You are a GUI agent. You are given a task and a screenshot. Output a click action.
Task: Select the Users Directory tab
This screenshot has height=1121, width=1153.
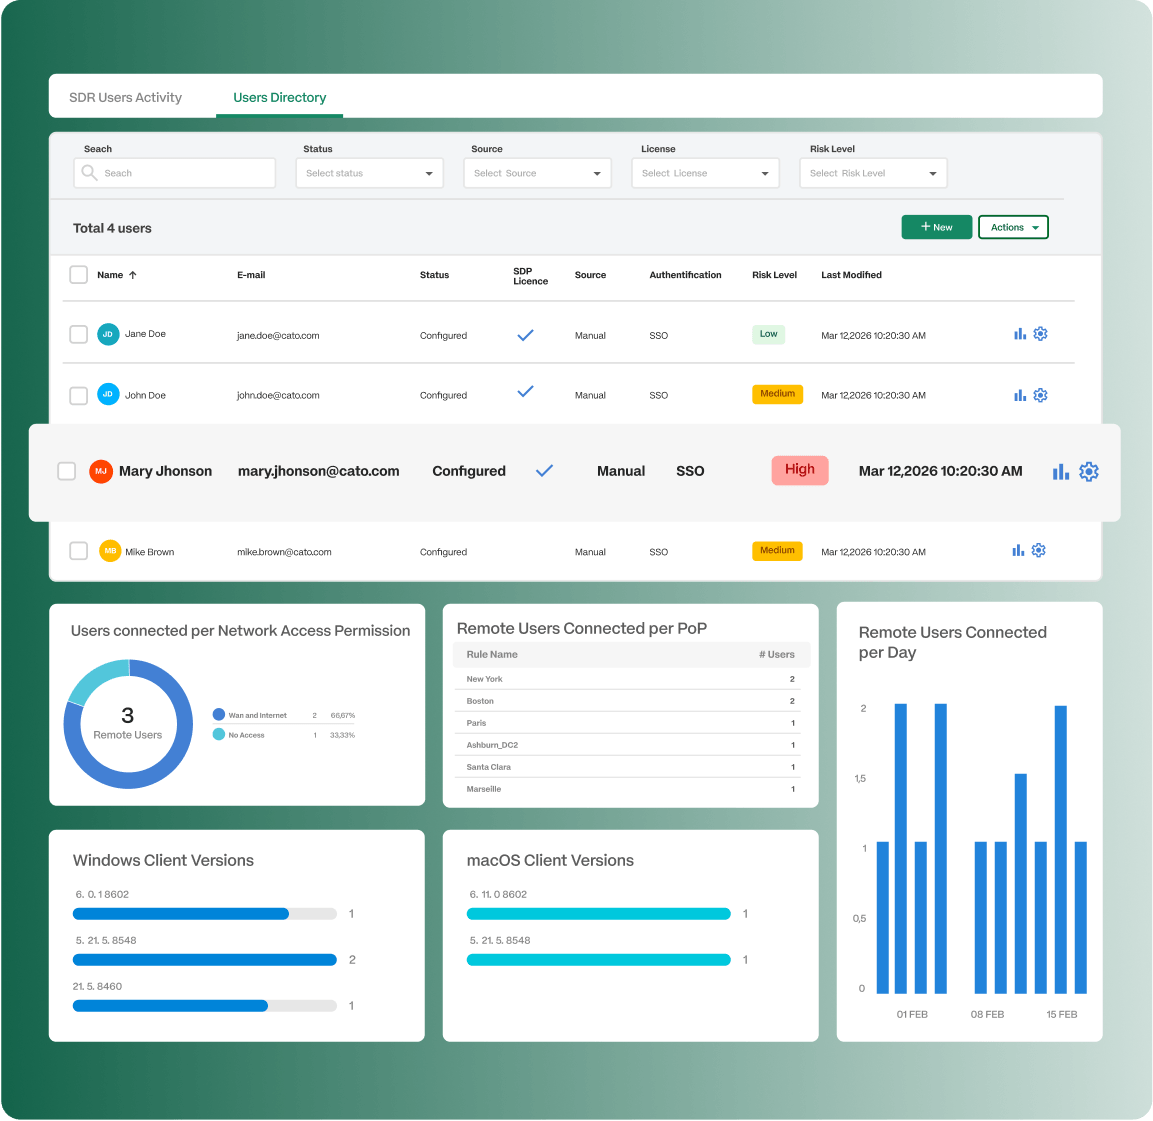280,98
